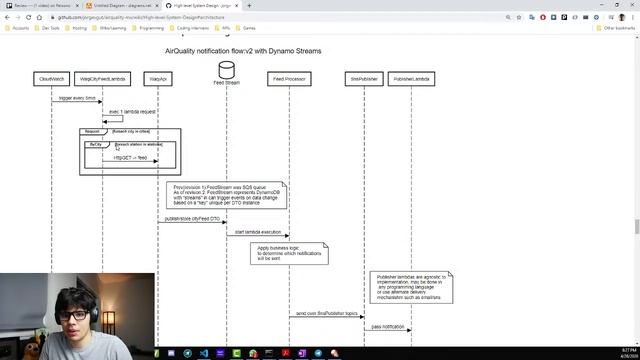The width and height of the screenshot is (640, 360).
Task: Click the page vertical scrollbar thumb
Action: [637, 227]
